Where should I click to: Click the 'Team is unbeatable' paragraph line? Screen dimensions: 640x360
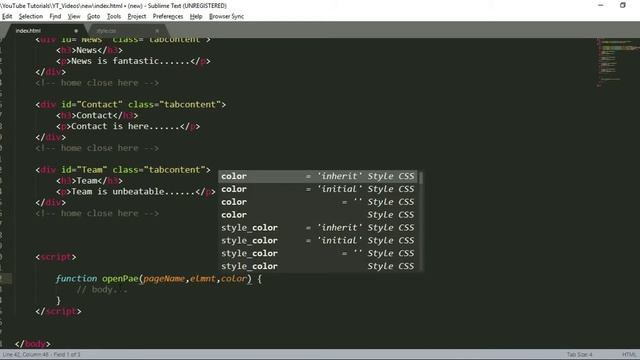point(136,192)
